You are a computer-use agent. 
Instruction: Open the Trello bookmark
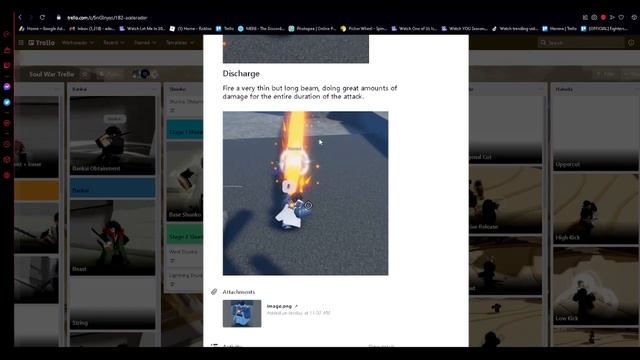pyautogui.click(x=225, y=29)
